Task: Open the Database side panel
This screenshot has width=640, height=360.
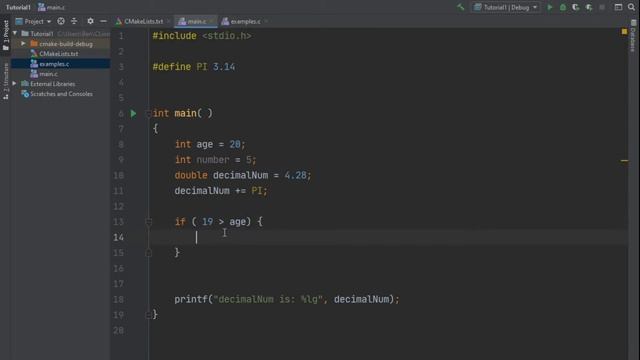Action: pos(633,37)
